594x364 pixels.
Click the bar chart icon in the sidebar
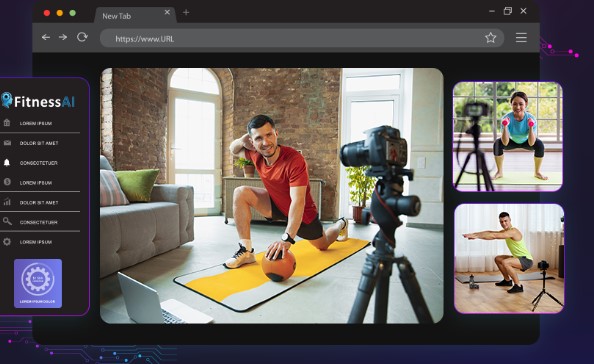[7, 202]
